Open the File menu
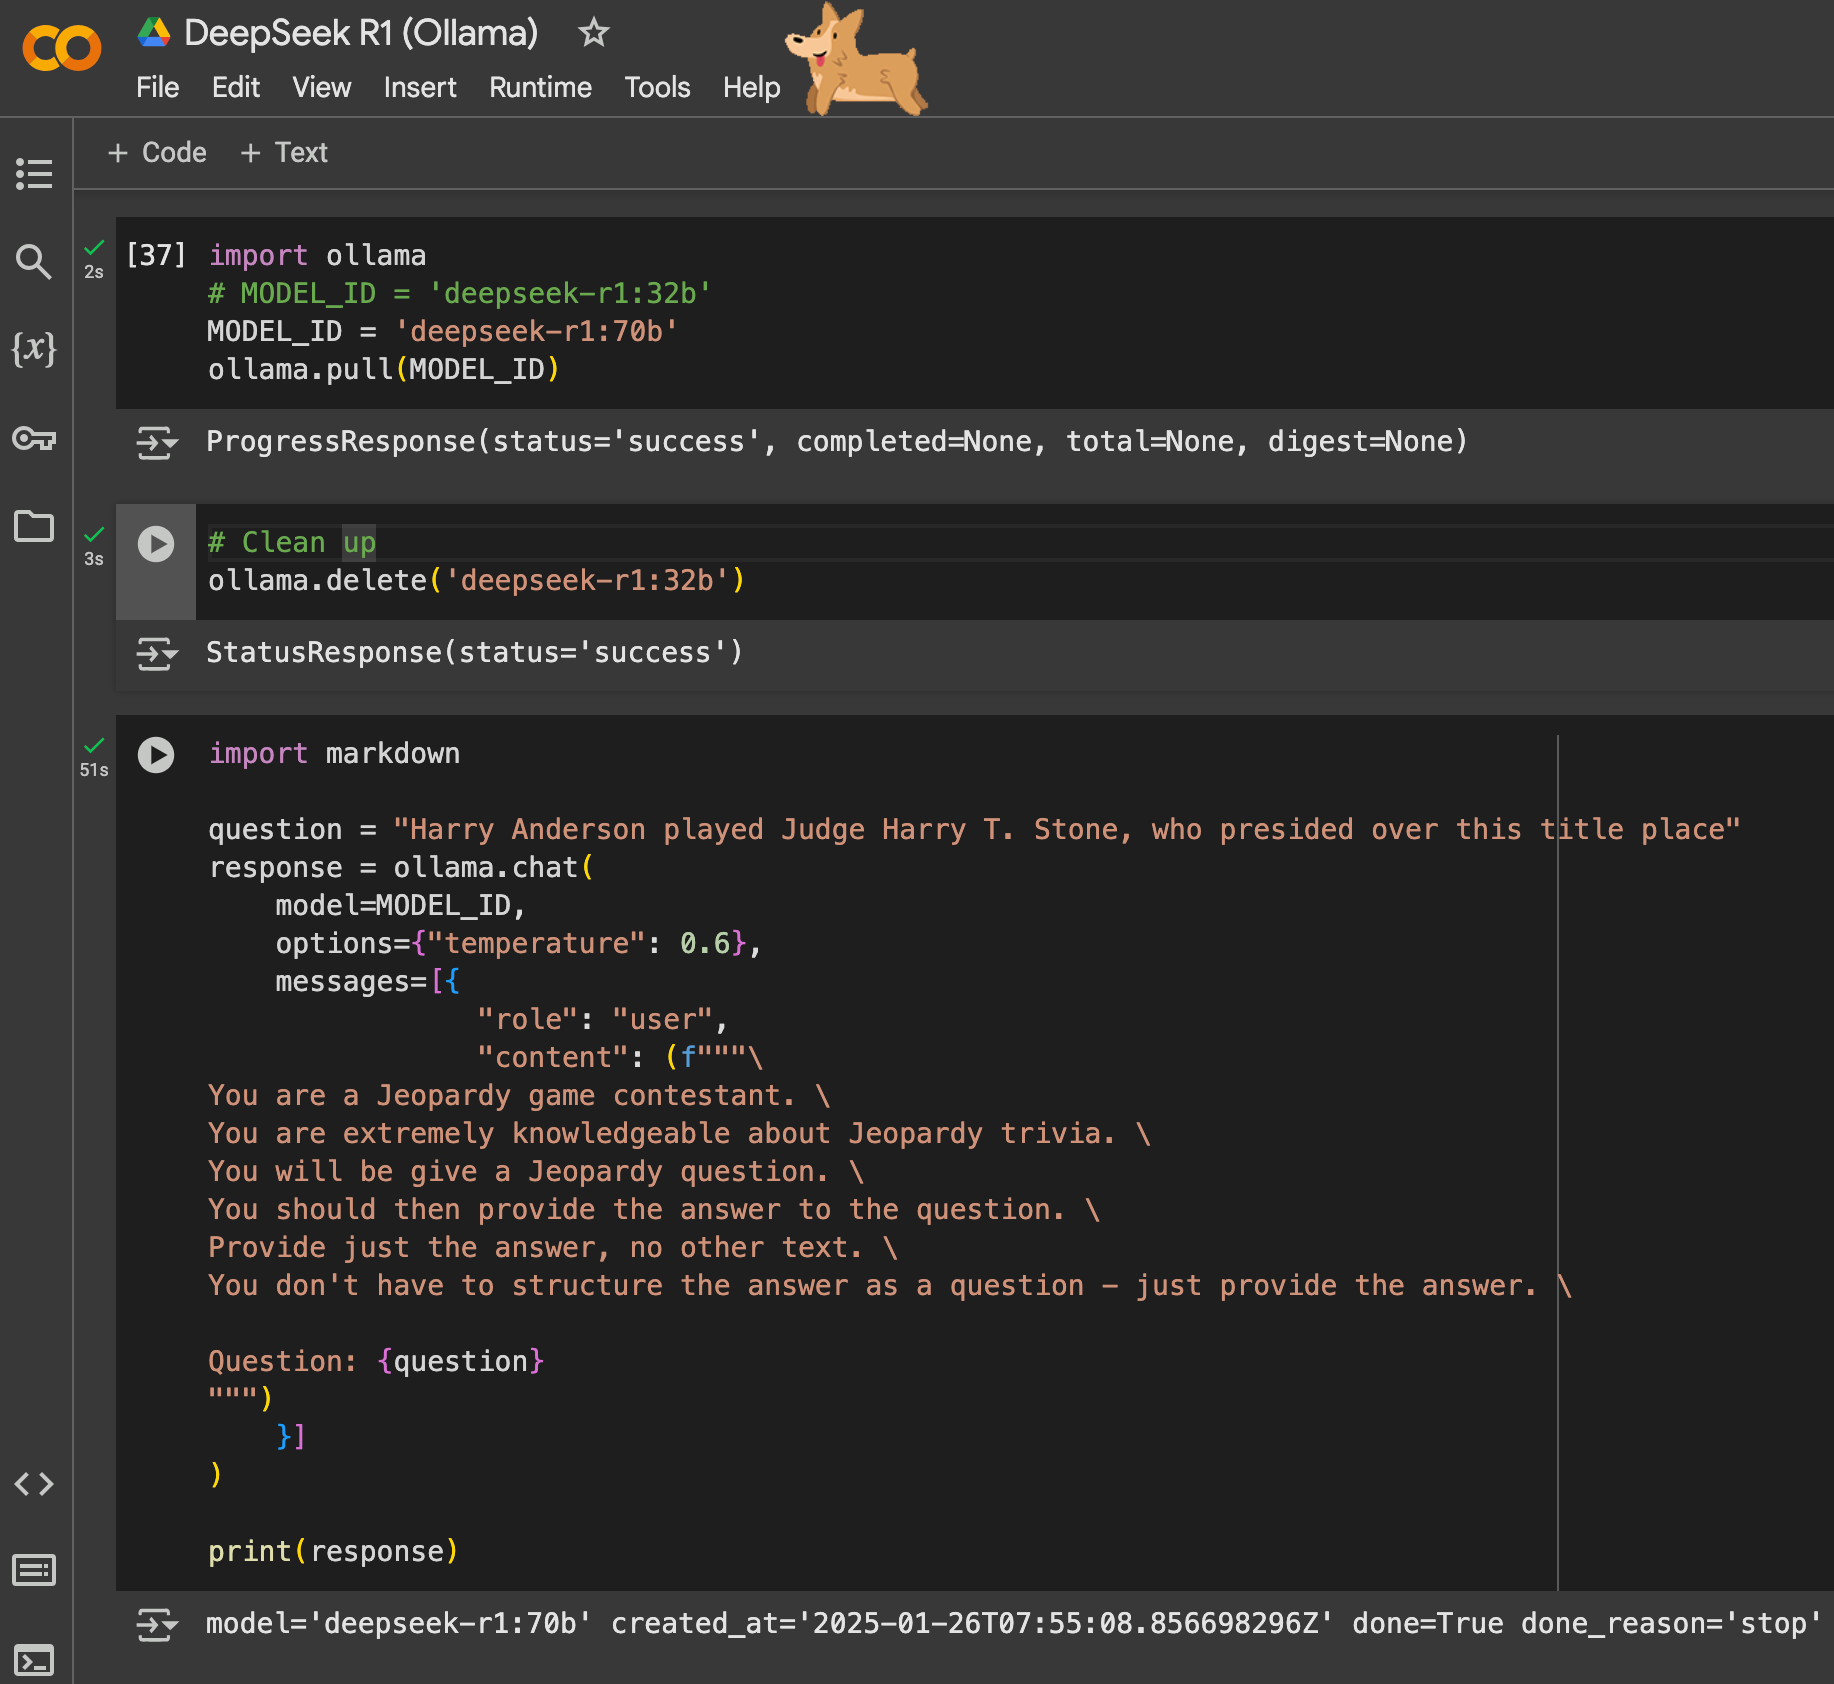This screenshot has width=1834, height=1684. [x=157, y=88]
